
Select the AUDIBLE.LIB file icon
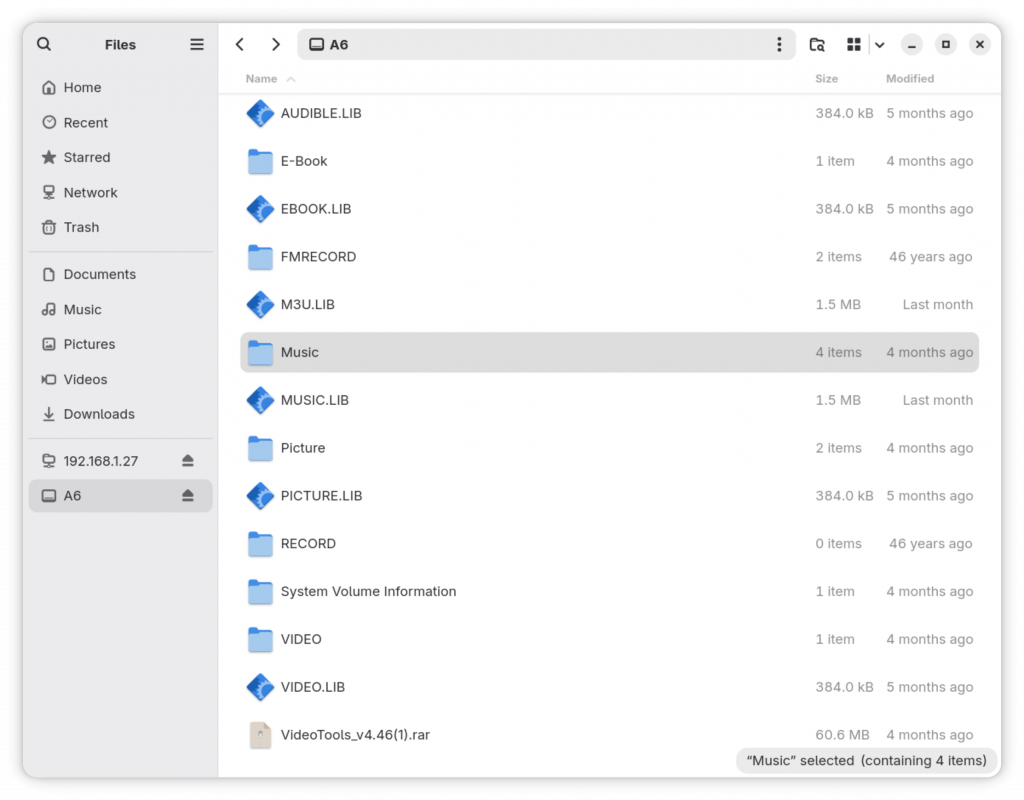pos(260,114)
